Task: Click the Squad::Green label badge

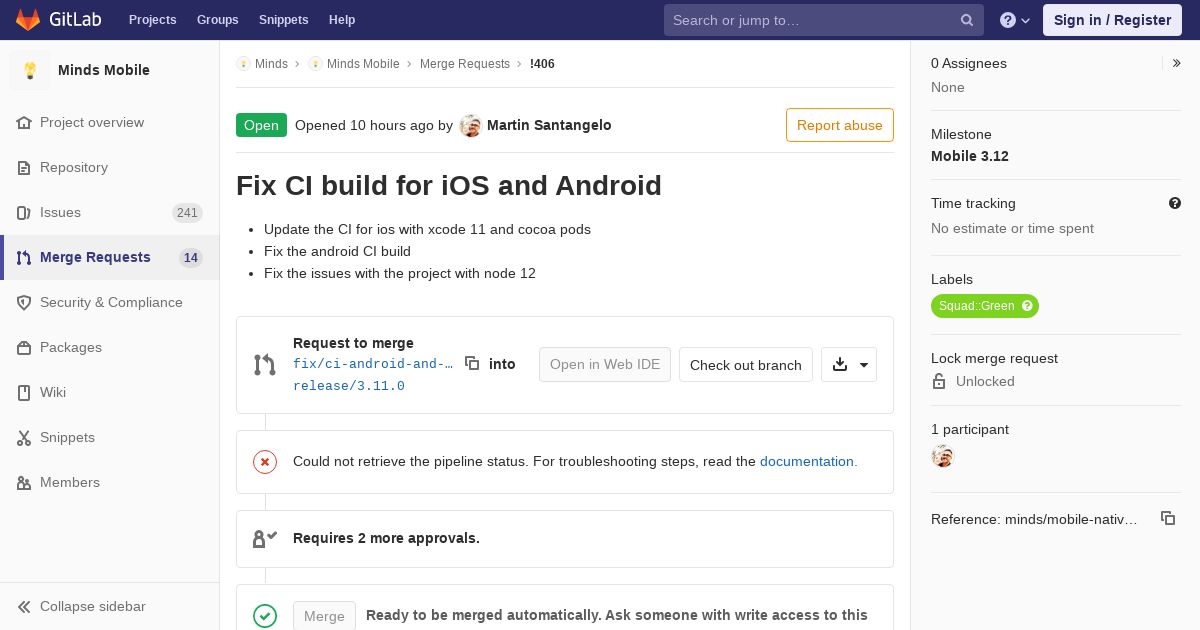Action: point(985,306)
